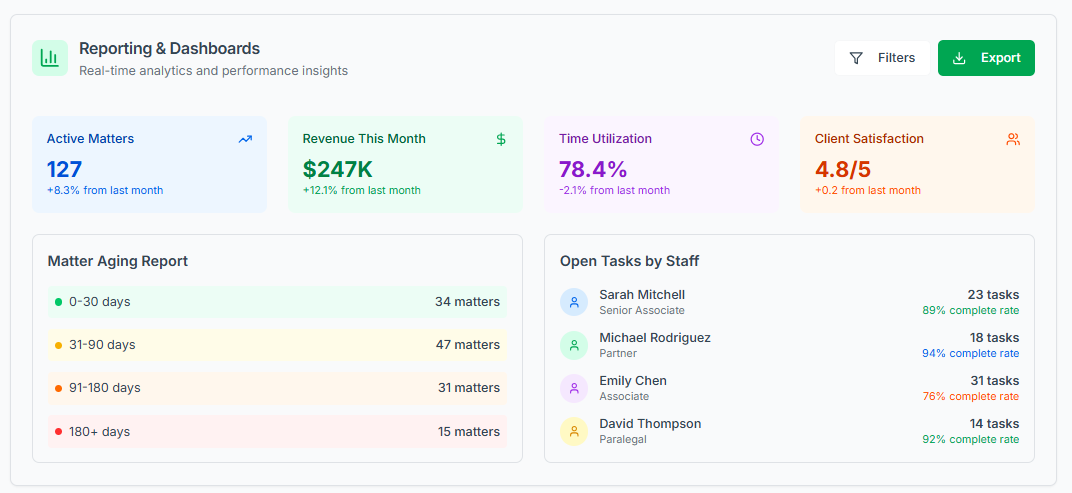The height and width of the screenshot is (493, 1072).
Task: Click Emily Chen's 76% complete rate
Action: [970, 396]
